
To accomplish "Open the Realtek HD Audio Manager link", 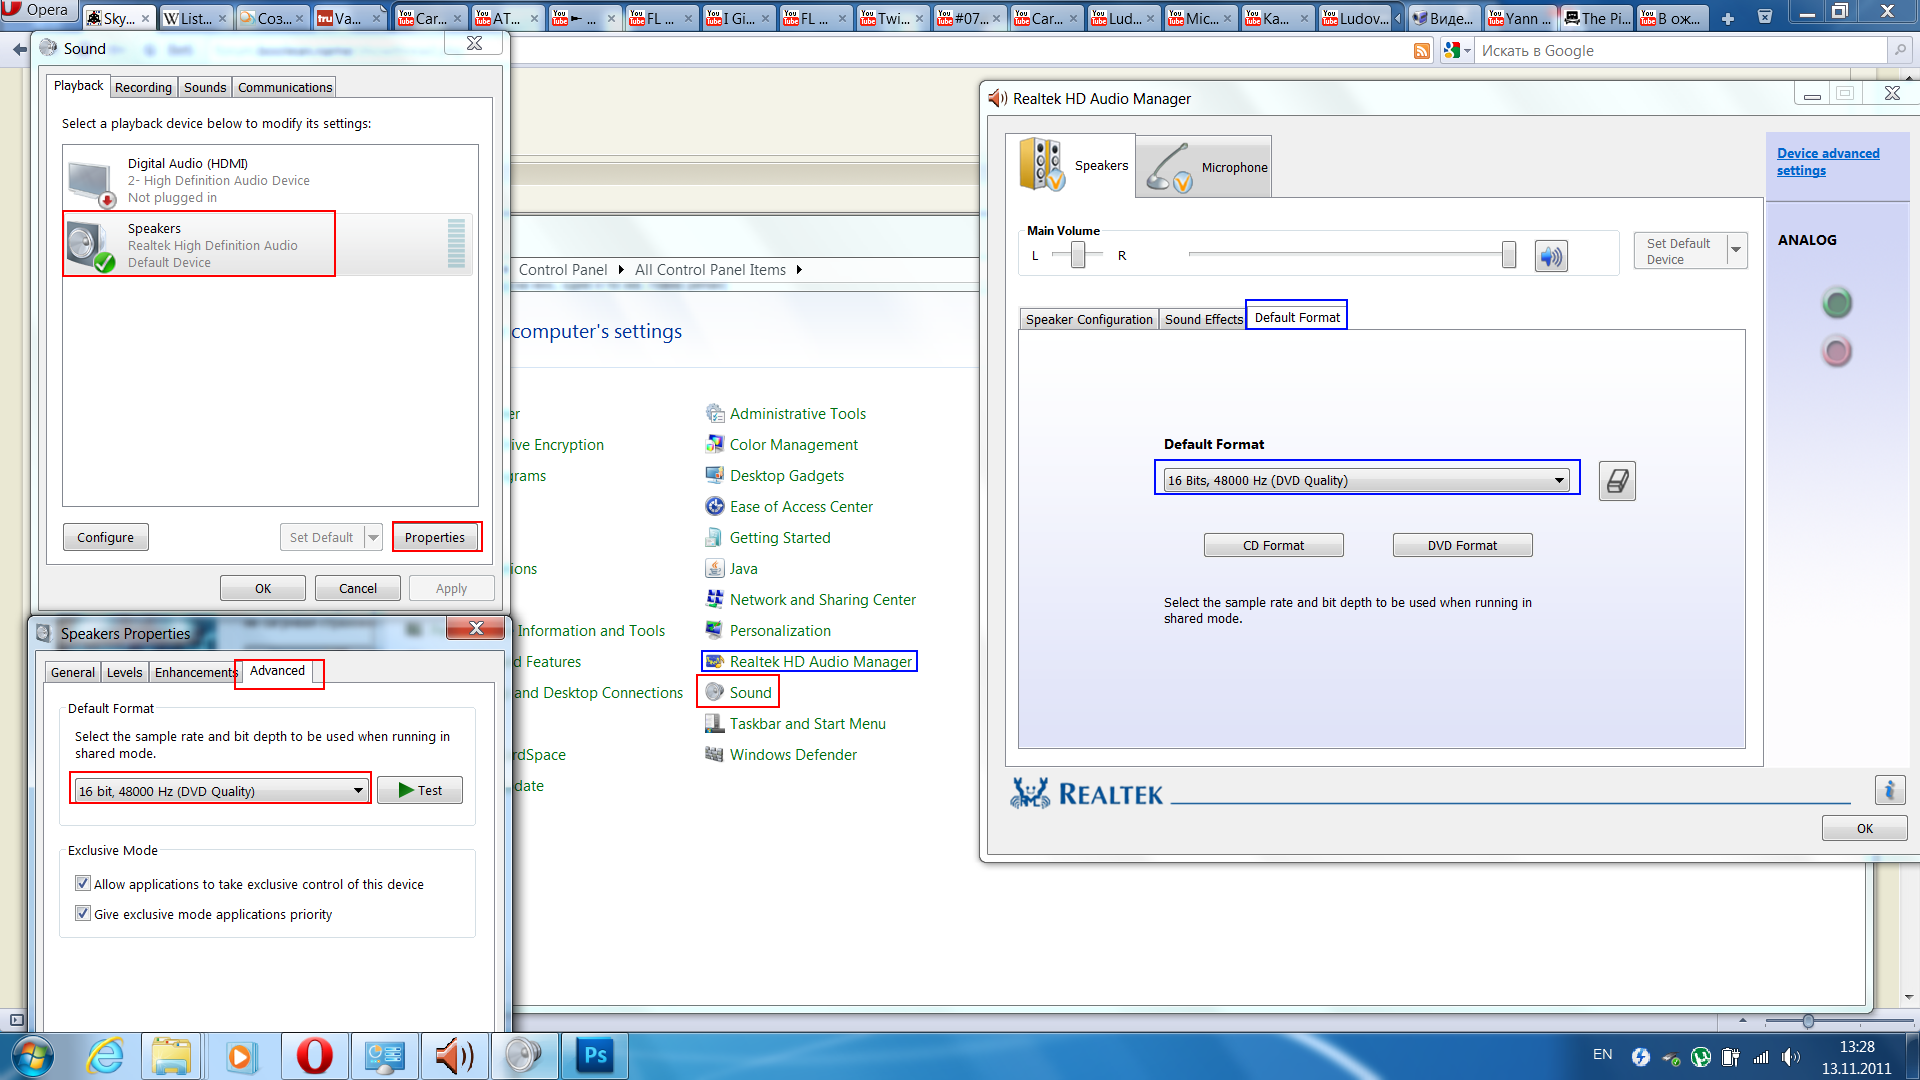I will point(809,661).
